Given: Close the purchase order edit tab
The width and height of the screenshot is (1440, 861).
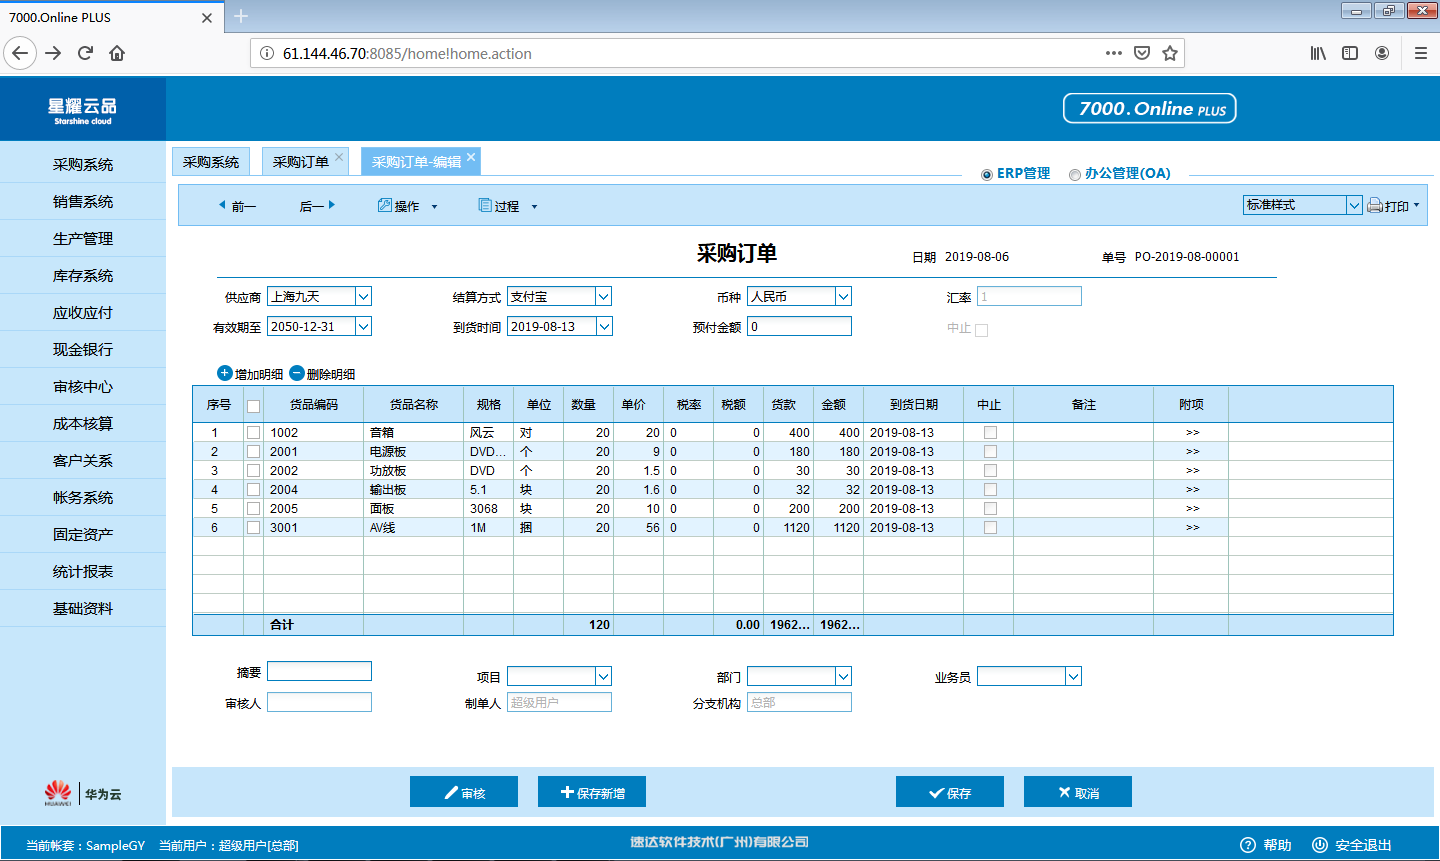Looking at the screenshot, I should pos(471,156).
